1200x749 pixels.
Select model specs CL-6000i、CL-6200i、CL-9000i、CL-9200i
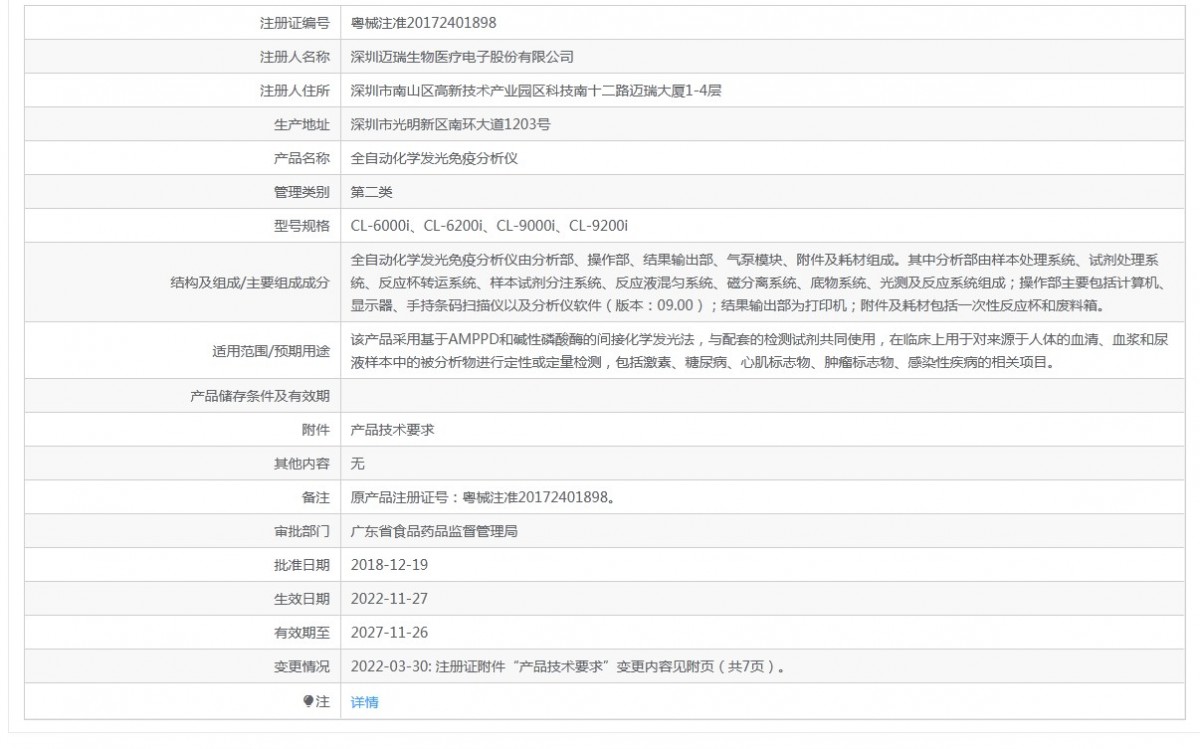489,226
